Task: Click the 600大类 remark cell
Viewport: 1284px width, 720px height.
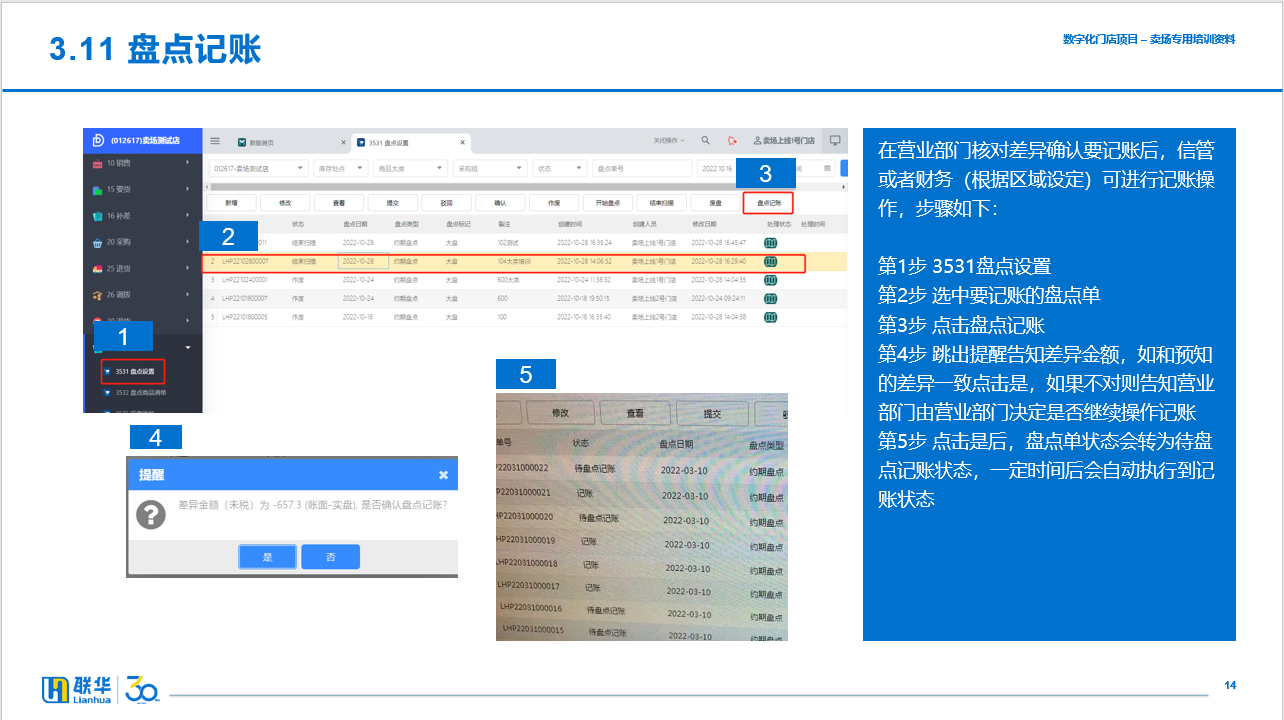Action: click(509, 280)
